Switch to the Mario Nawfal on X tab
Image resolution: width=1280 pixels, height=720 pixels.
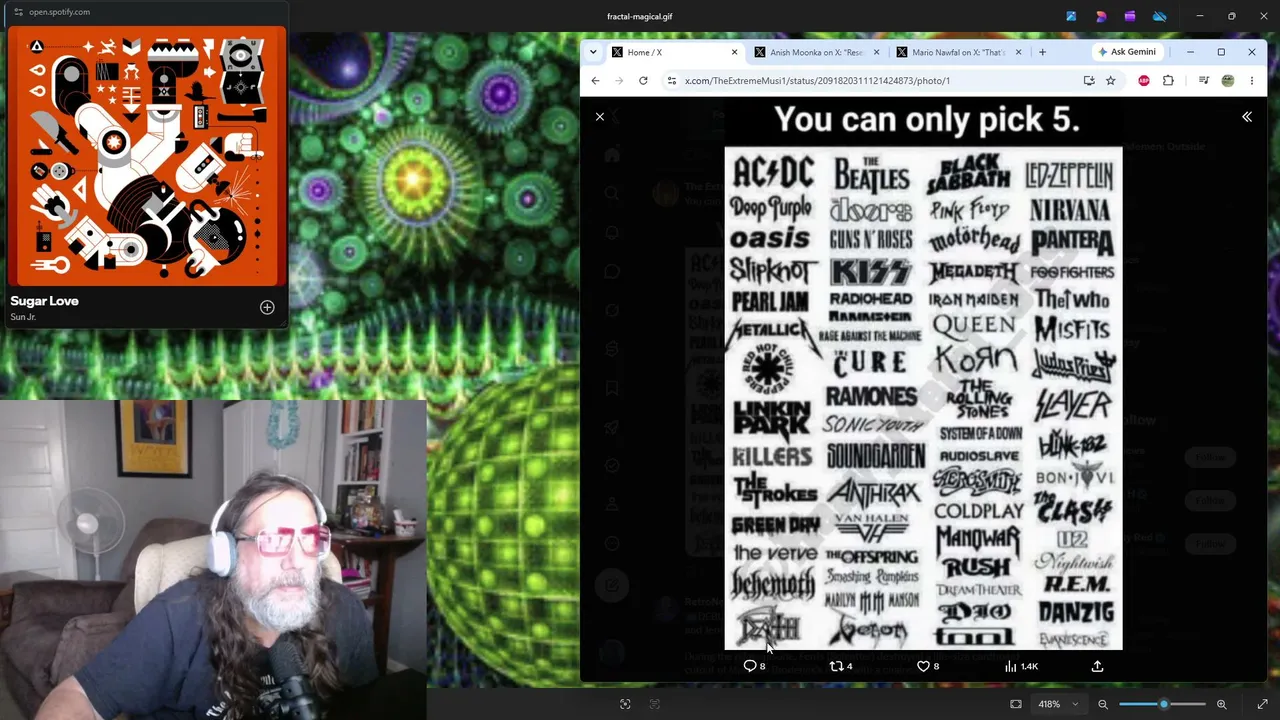click(958, 52)
